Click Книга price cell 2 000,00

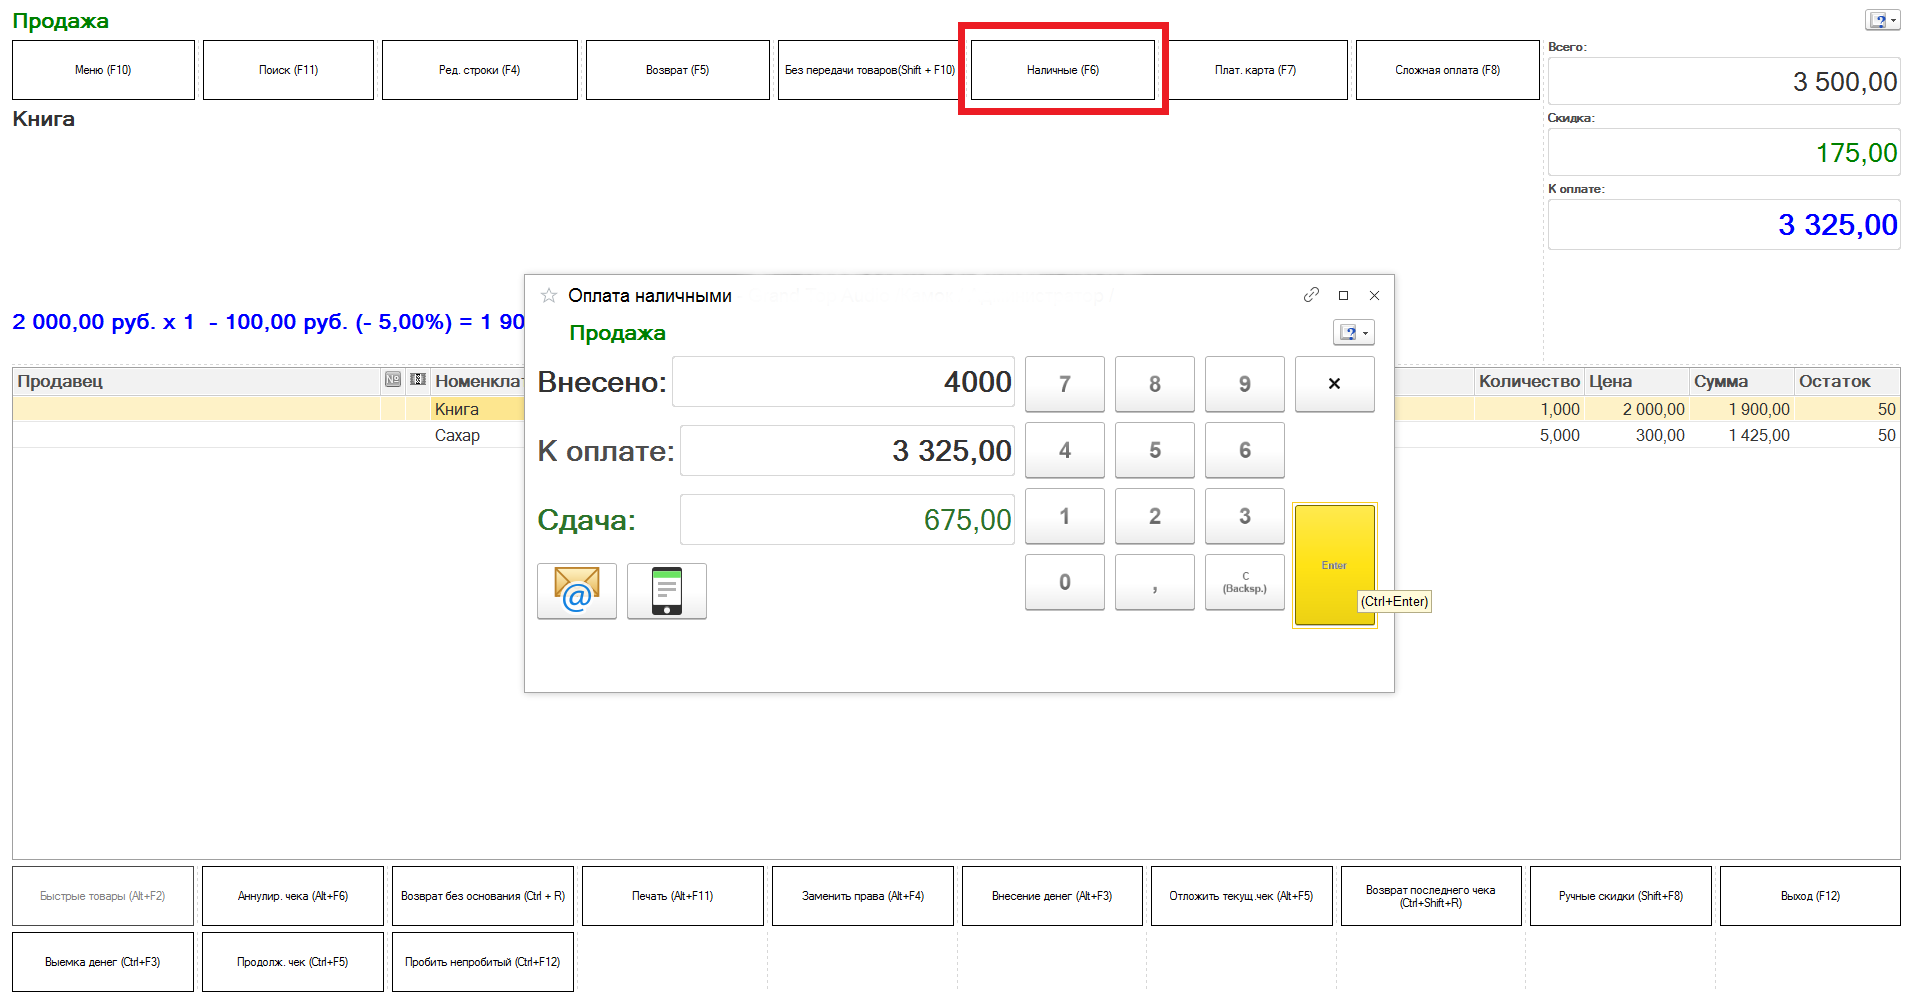tap(1637, 409)
